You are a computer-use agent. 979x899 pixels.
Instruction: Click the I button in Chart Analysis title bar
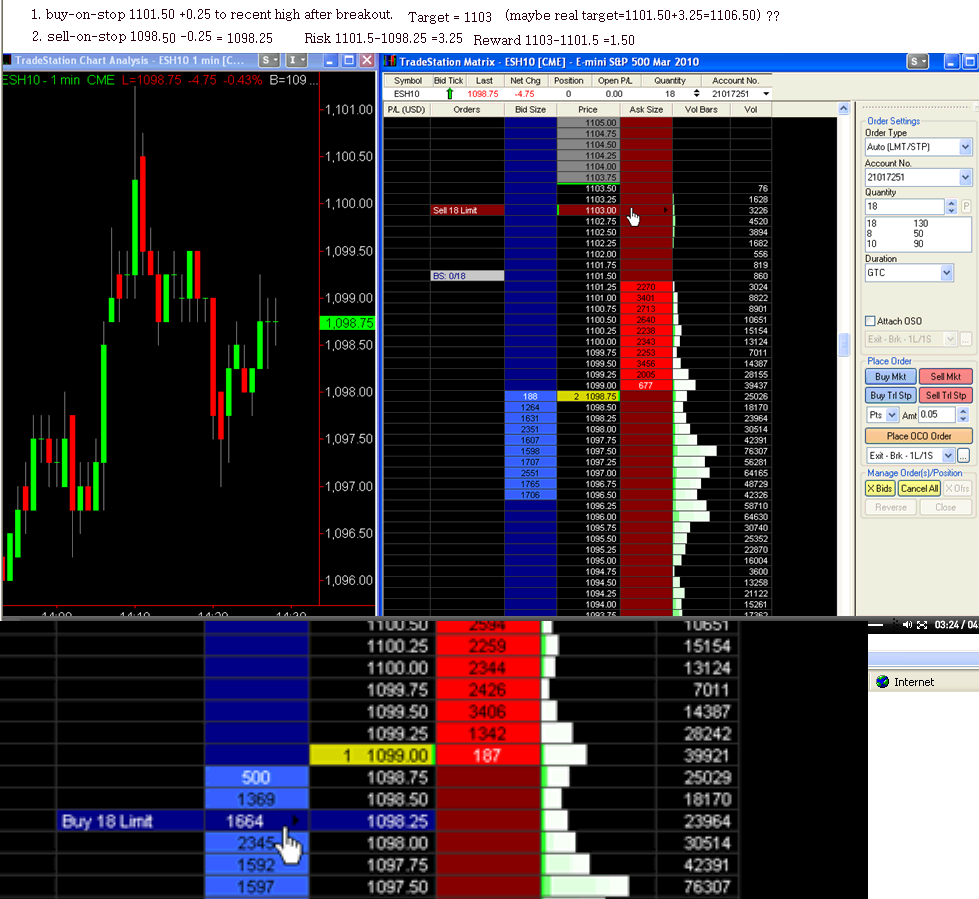coord(296,61)
